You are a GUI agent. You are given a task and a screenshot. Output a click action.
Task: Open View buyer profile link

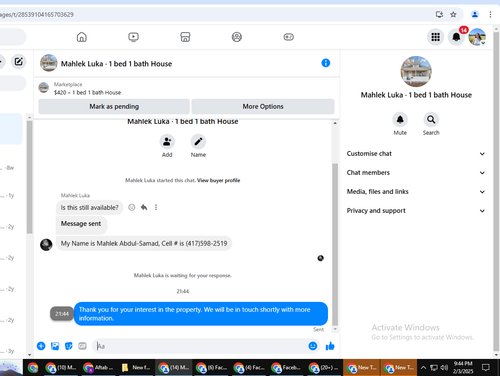[218, 180]
